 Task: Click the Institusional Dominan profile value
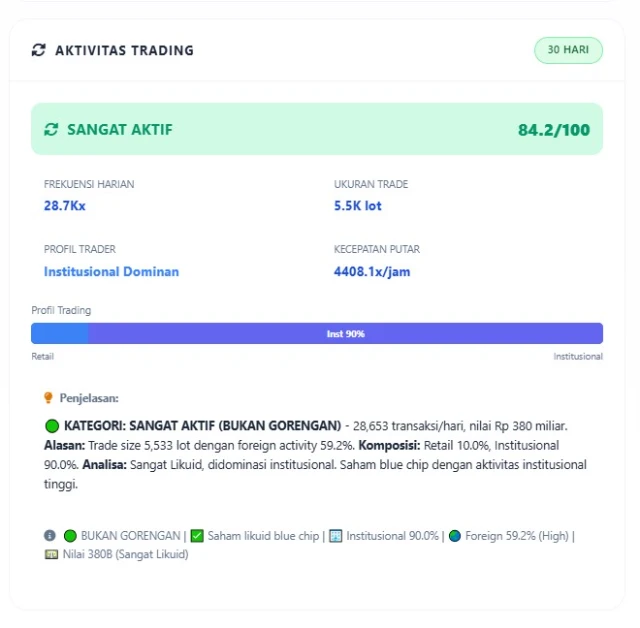tap(111, 271)
